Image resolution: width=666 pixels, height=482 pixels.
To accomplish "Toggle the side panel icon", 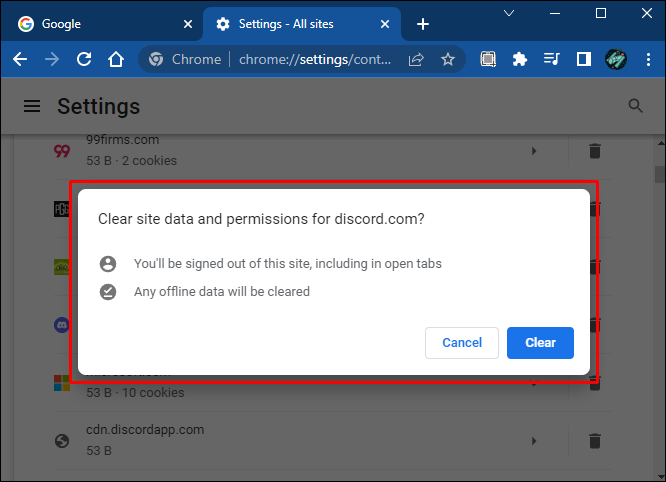I will [x=584, y=59].
